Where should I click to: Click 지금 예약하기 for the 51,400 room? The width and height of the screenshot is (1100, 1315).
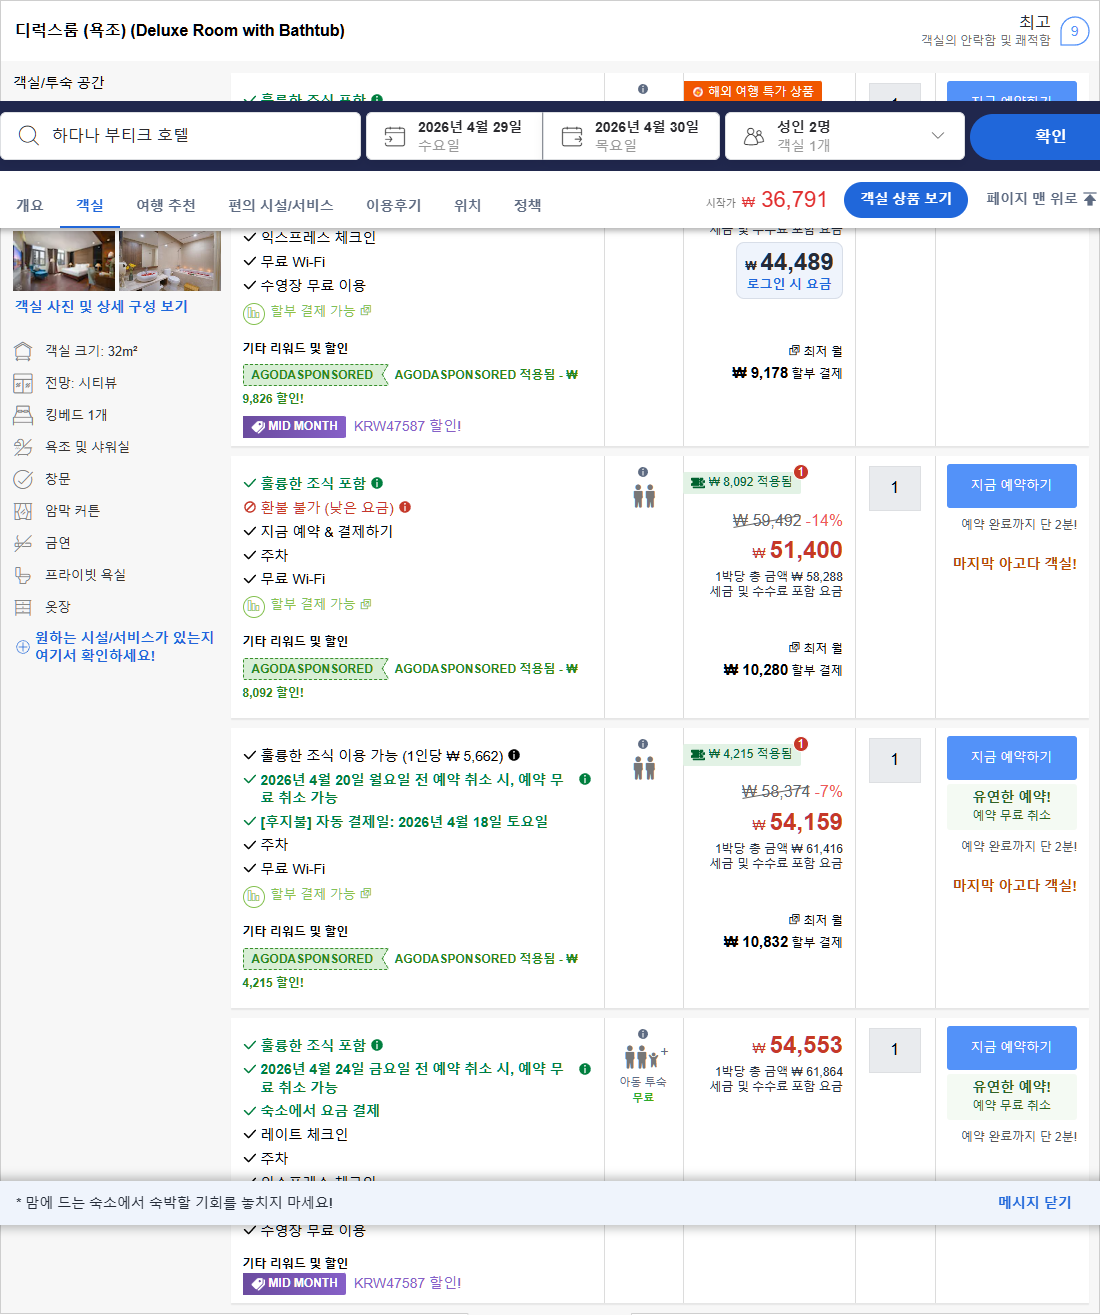click(1011, 486)
